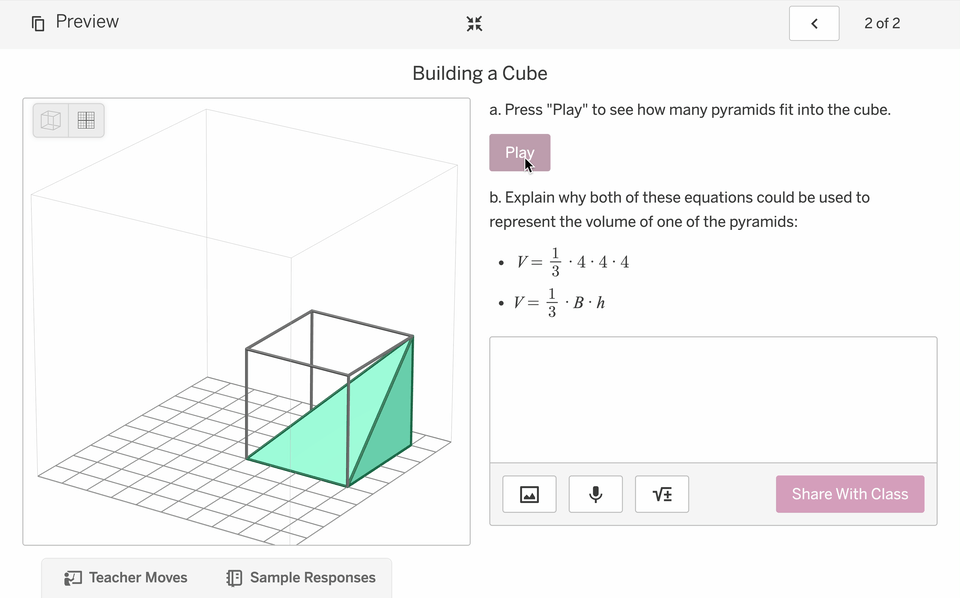Click the "2 of 2" page indicator
This screenshot has width=960, height=598.
(882, 23)
